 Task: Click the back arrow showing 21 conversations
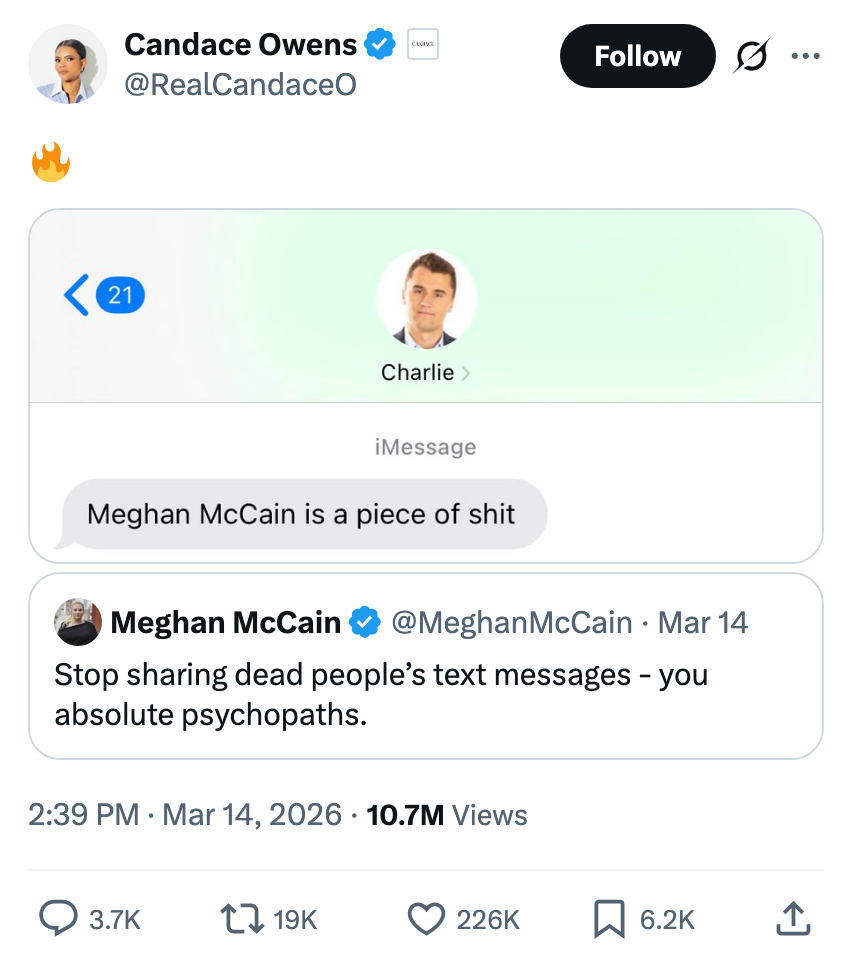point(103,294)
